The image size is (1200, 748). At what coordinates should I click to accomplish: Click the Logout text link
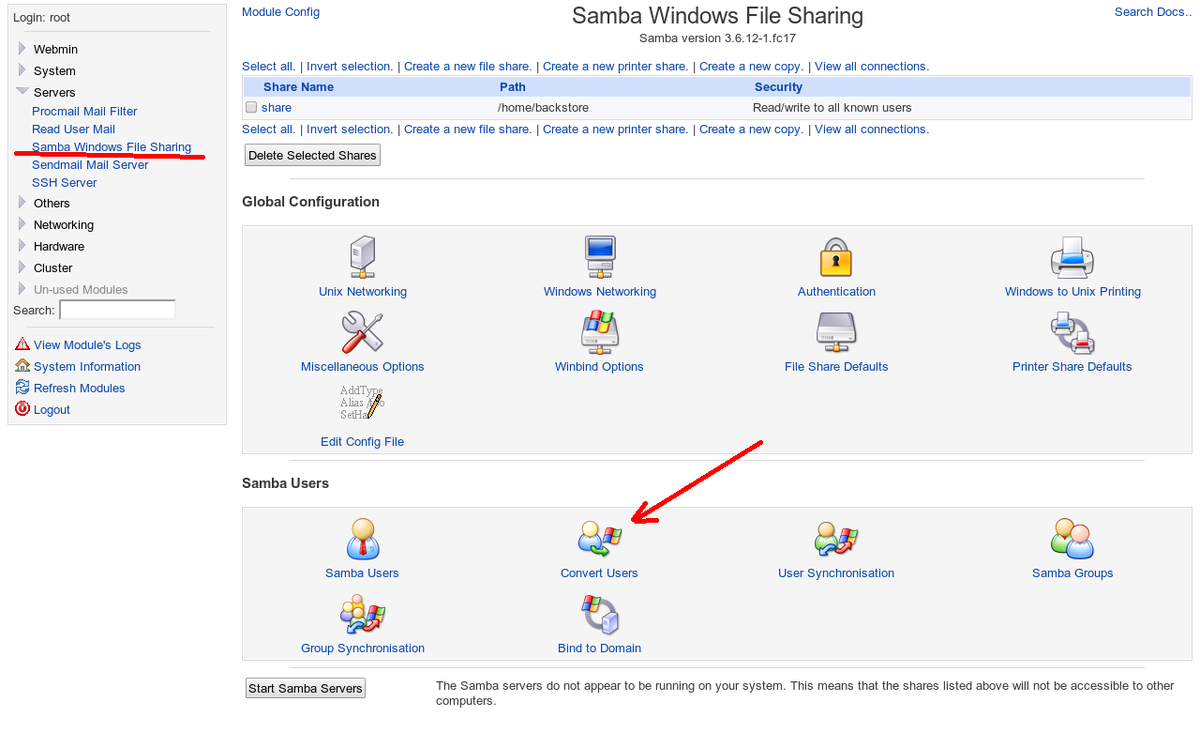(52, 410)
